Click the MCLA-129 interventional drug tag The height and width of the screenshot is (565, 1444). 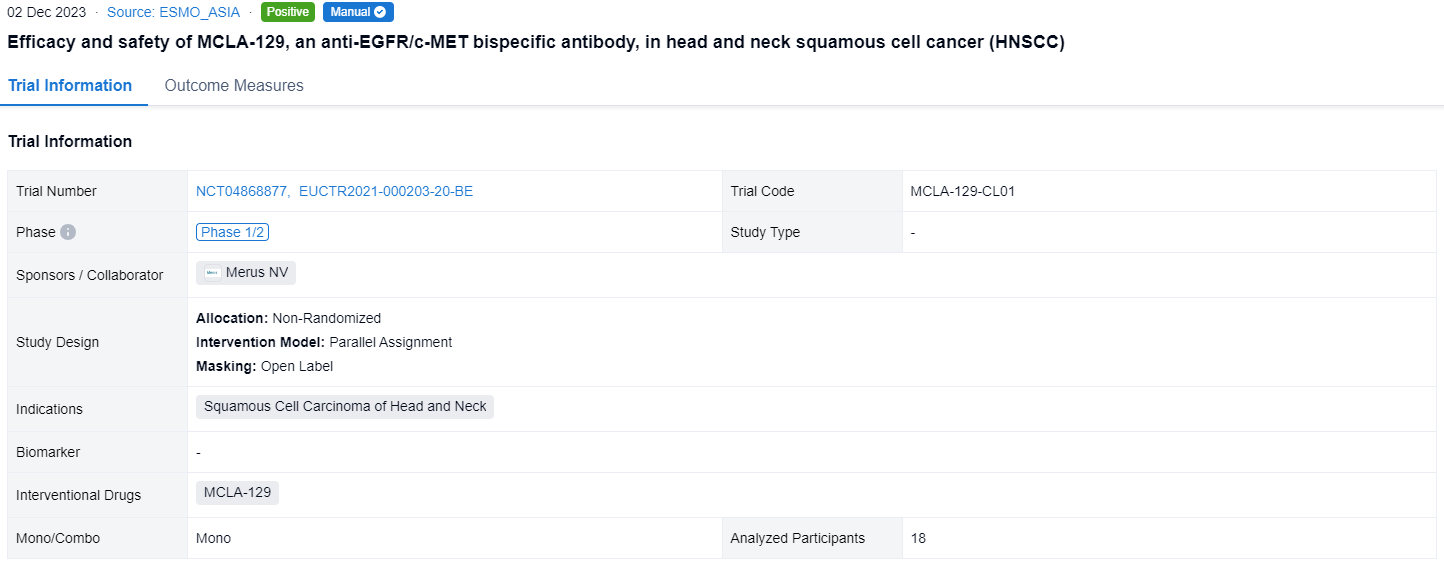pyautogui.click(x=237, y=493)
